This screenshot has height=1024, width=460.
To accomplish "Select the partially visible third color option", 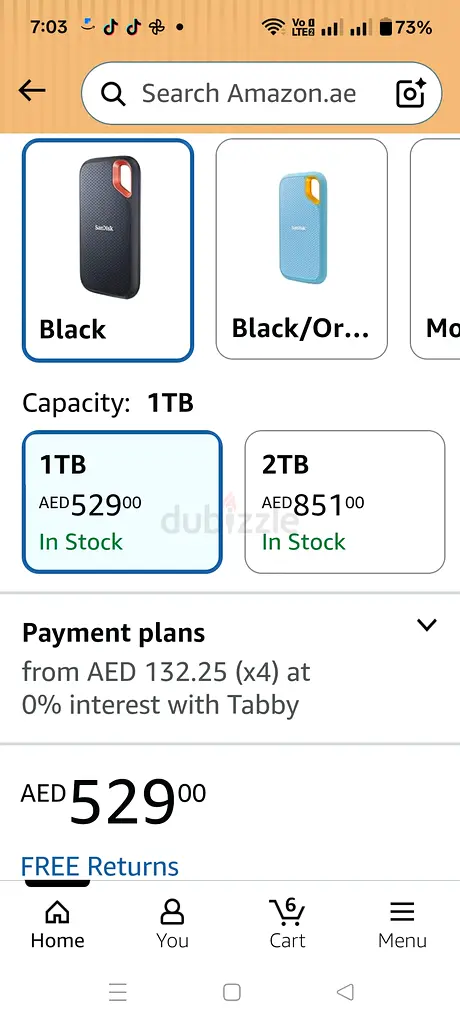I will [435, 249].
